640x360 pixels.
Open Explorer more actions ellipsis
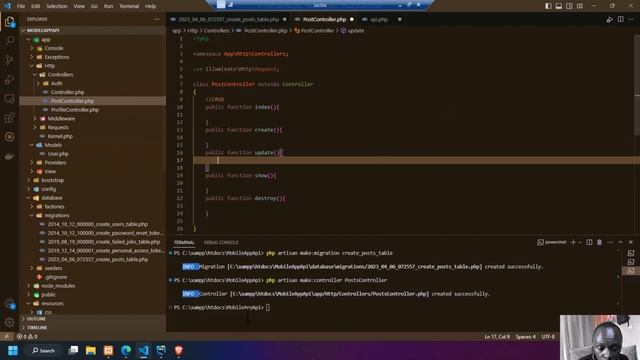pos(157,19)
